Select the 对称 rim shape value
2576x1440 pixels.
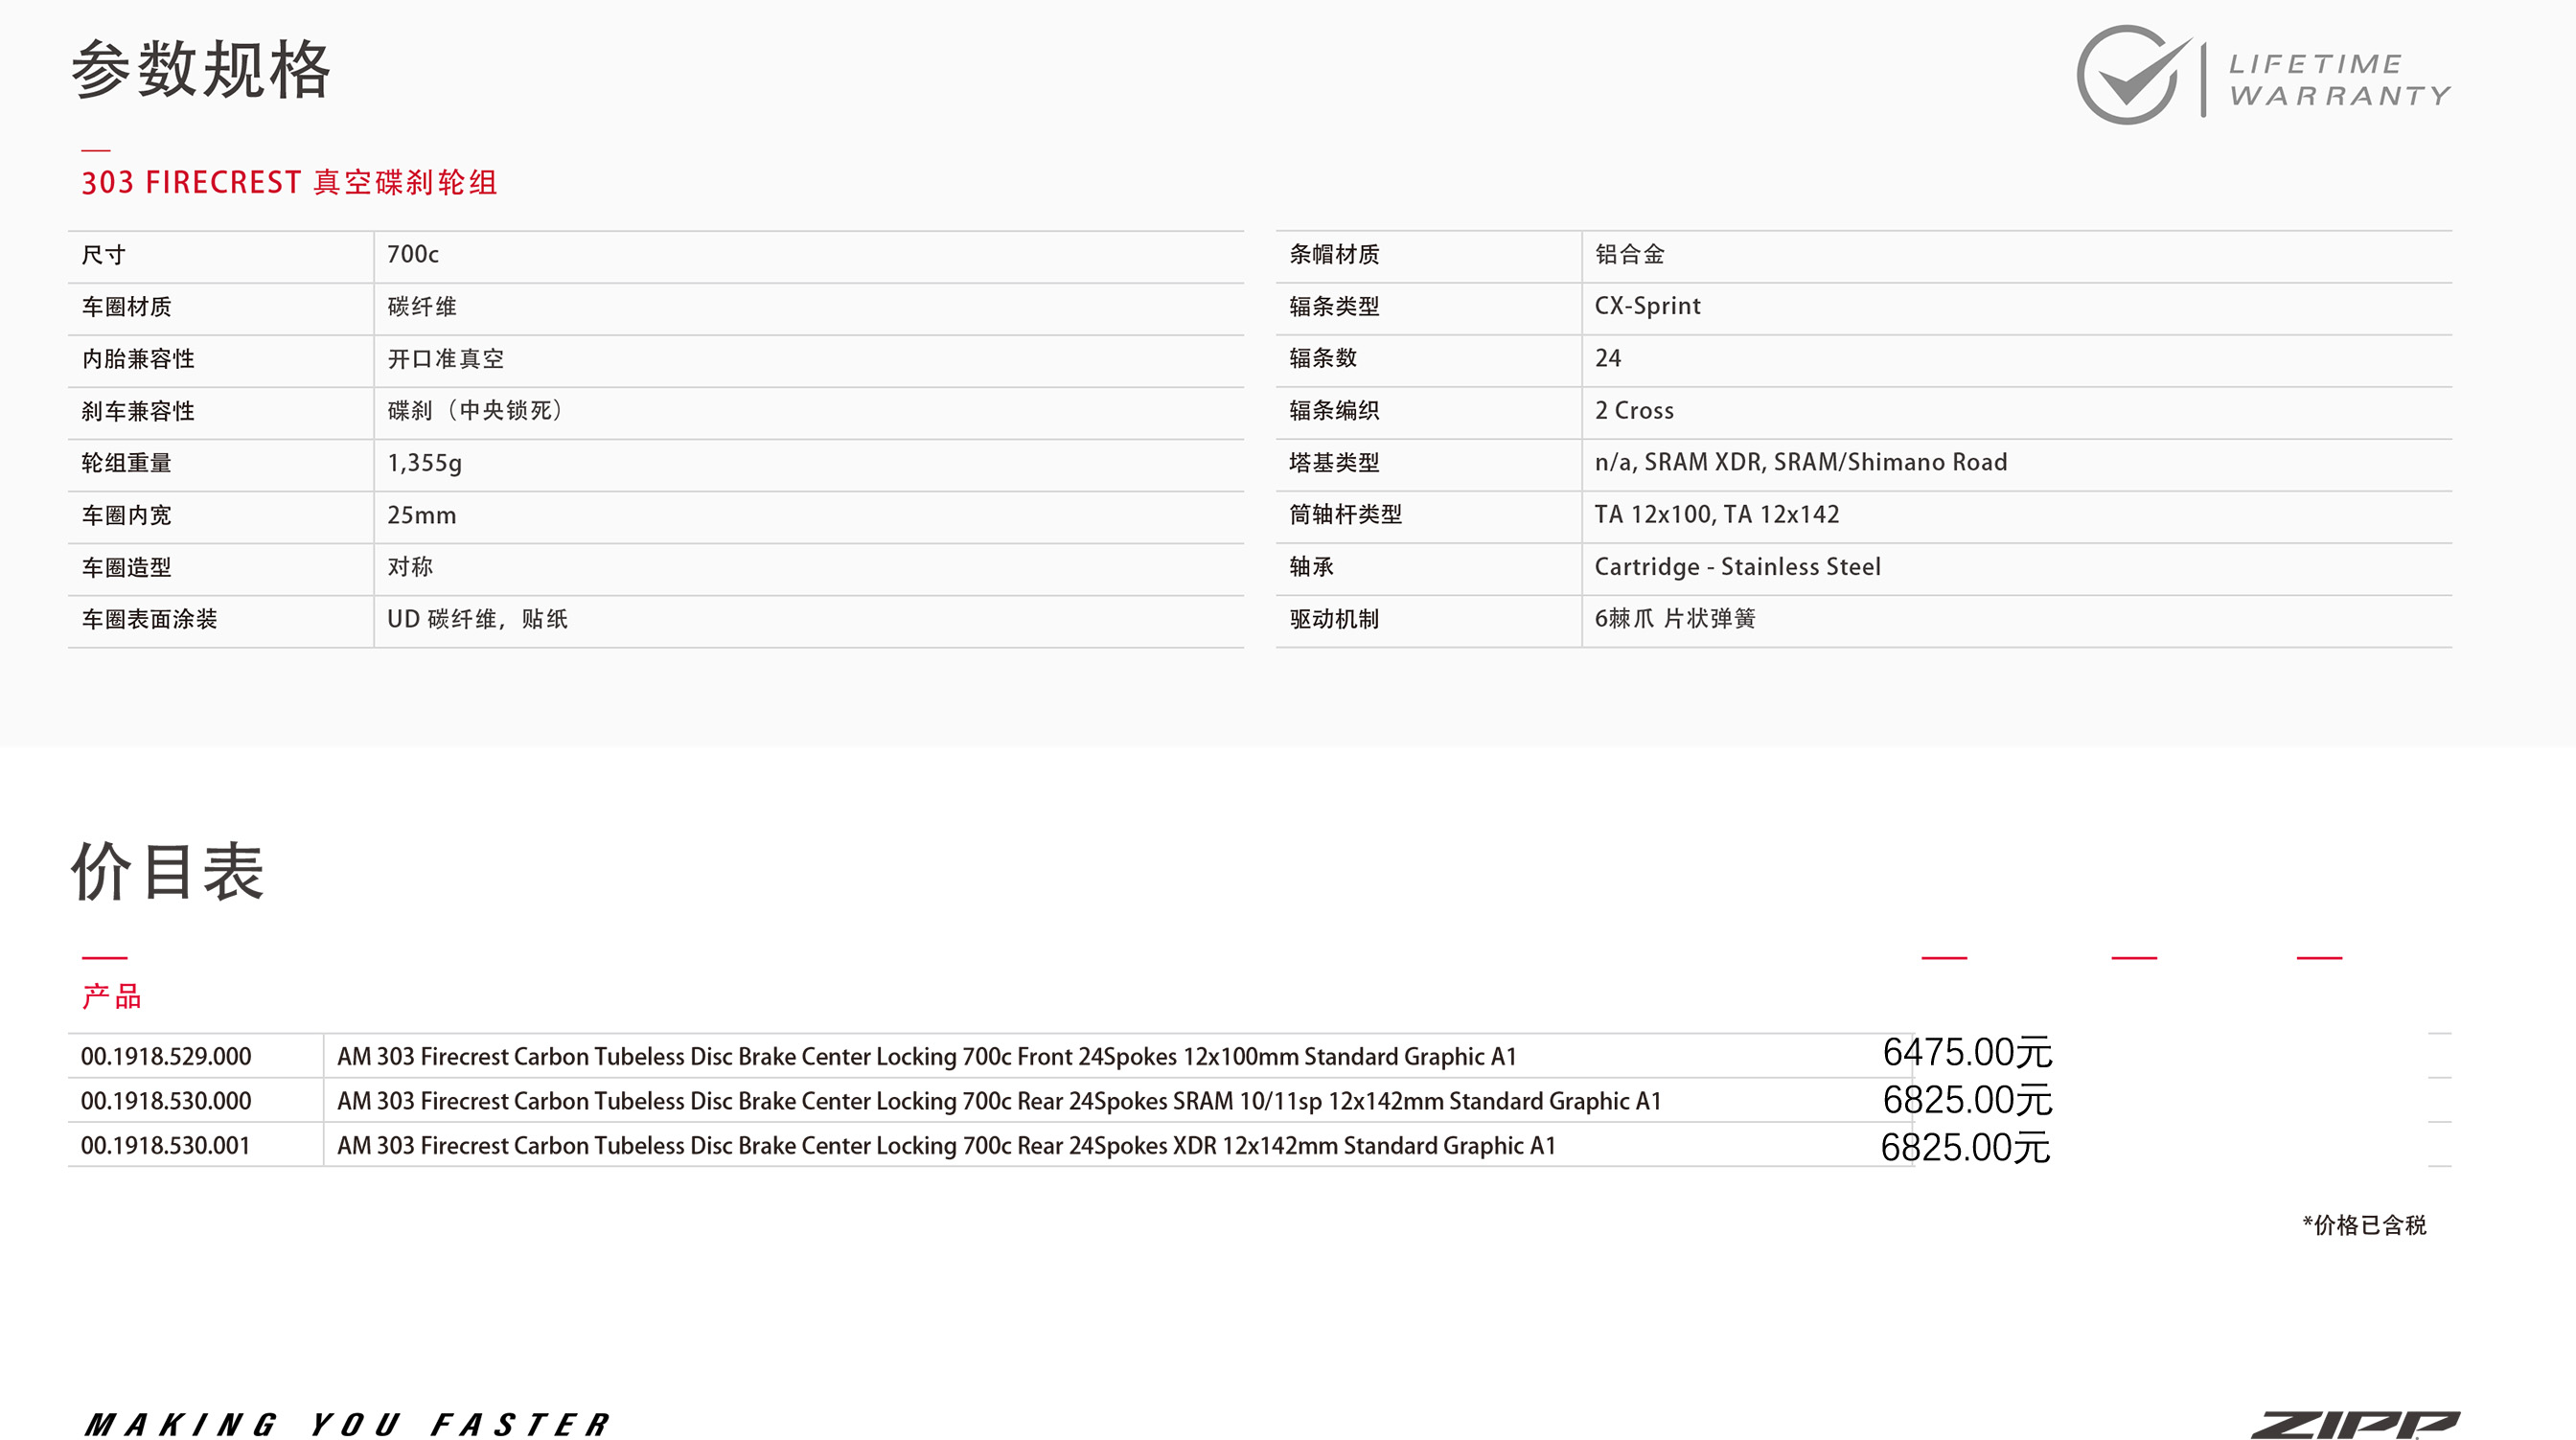click(x=410, y=567)
